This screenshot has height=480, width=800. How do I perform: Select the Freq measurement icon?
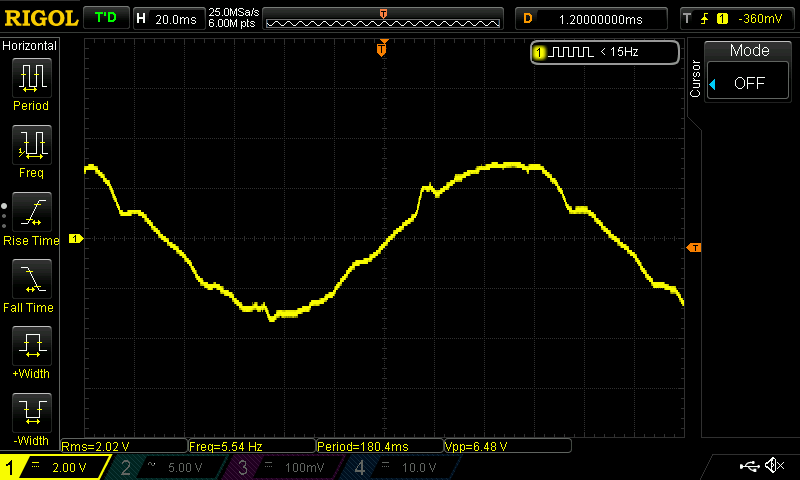tap(32, 145)
